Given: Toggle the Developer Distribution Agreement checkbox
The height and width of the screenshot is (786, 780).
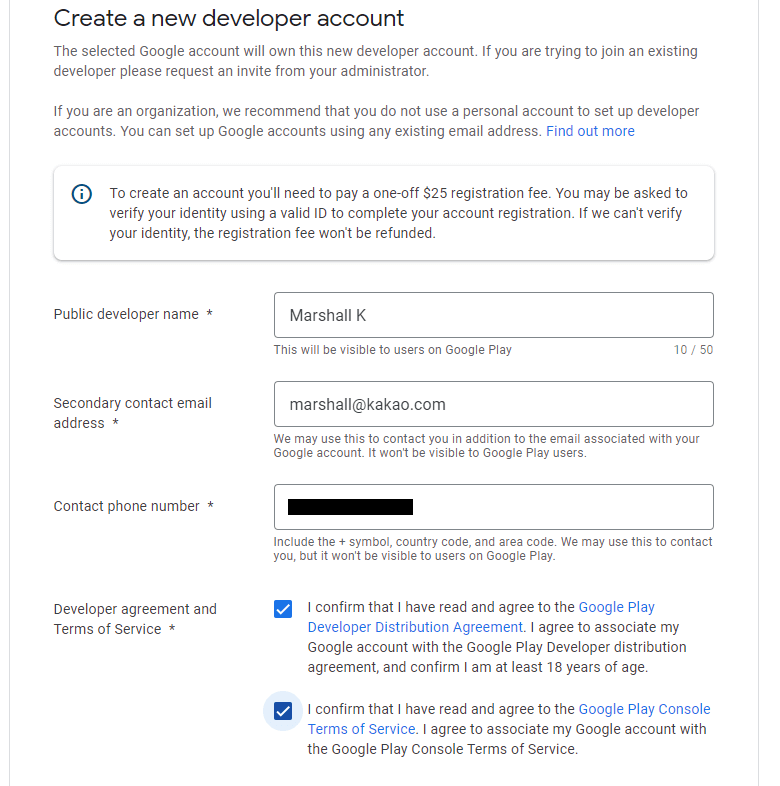Looking at the screenshot, I should point(283,609).
